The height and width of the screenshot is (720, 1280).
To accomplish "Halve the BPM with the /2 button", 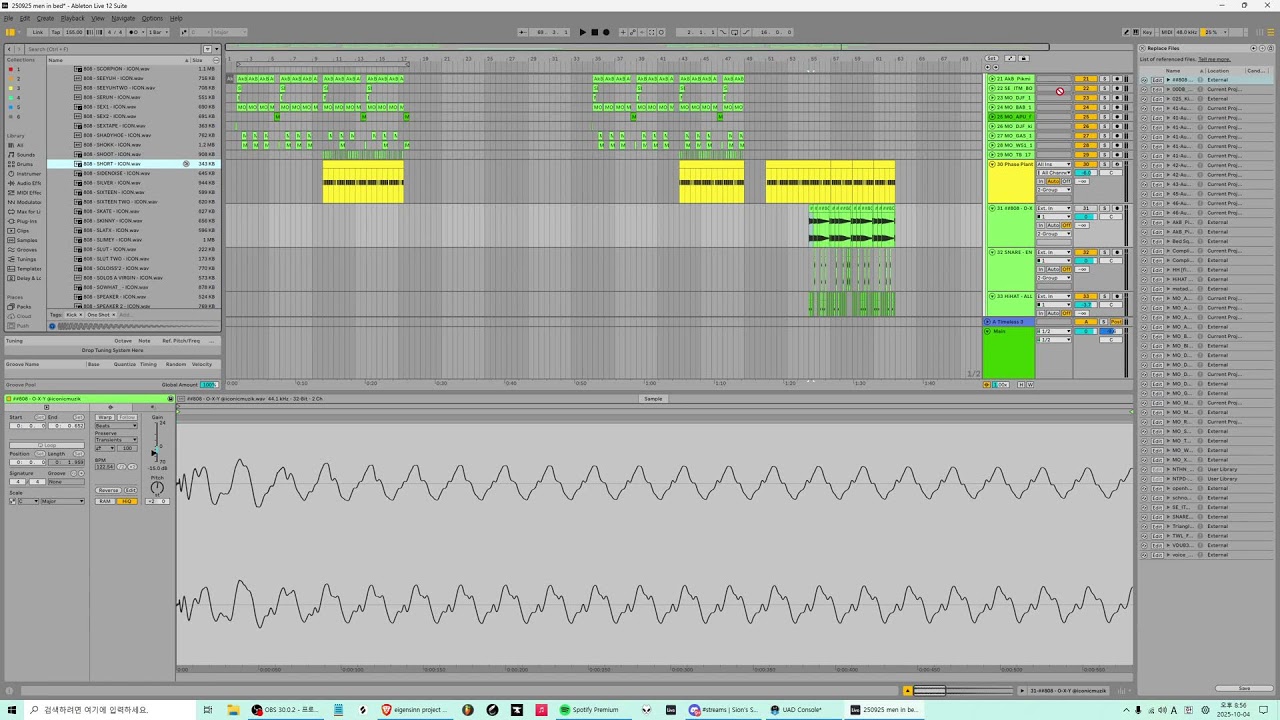I will click(x=123, y=467).
